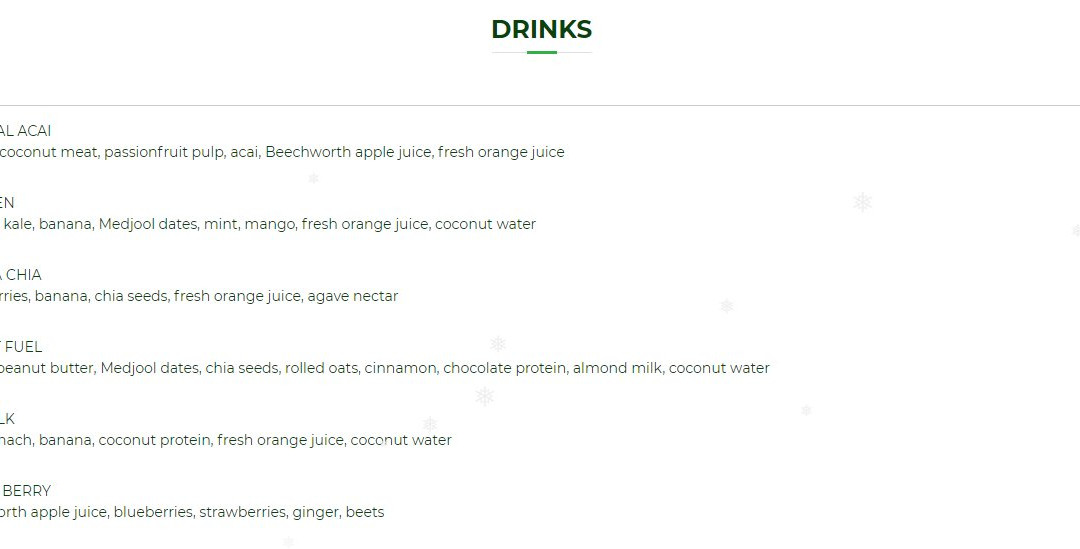Click the large snowflake near the right side

862,203
